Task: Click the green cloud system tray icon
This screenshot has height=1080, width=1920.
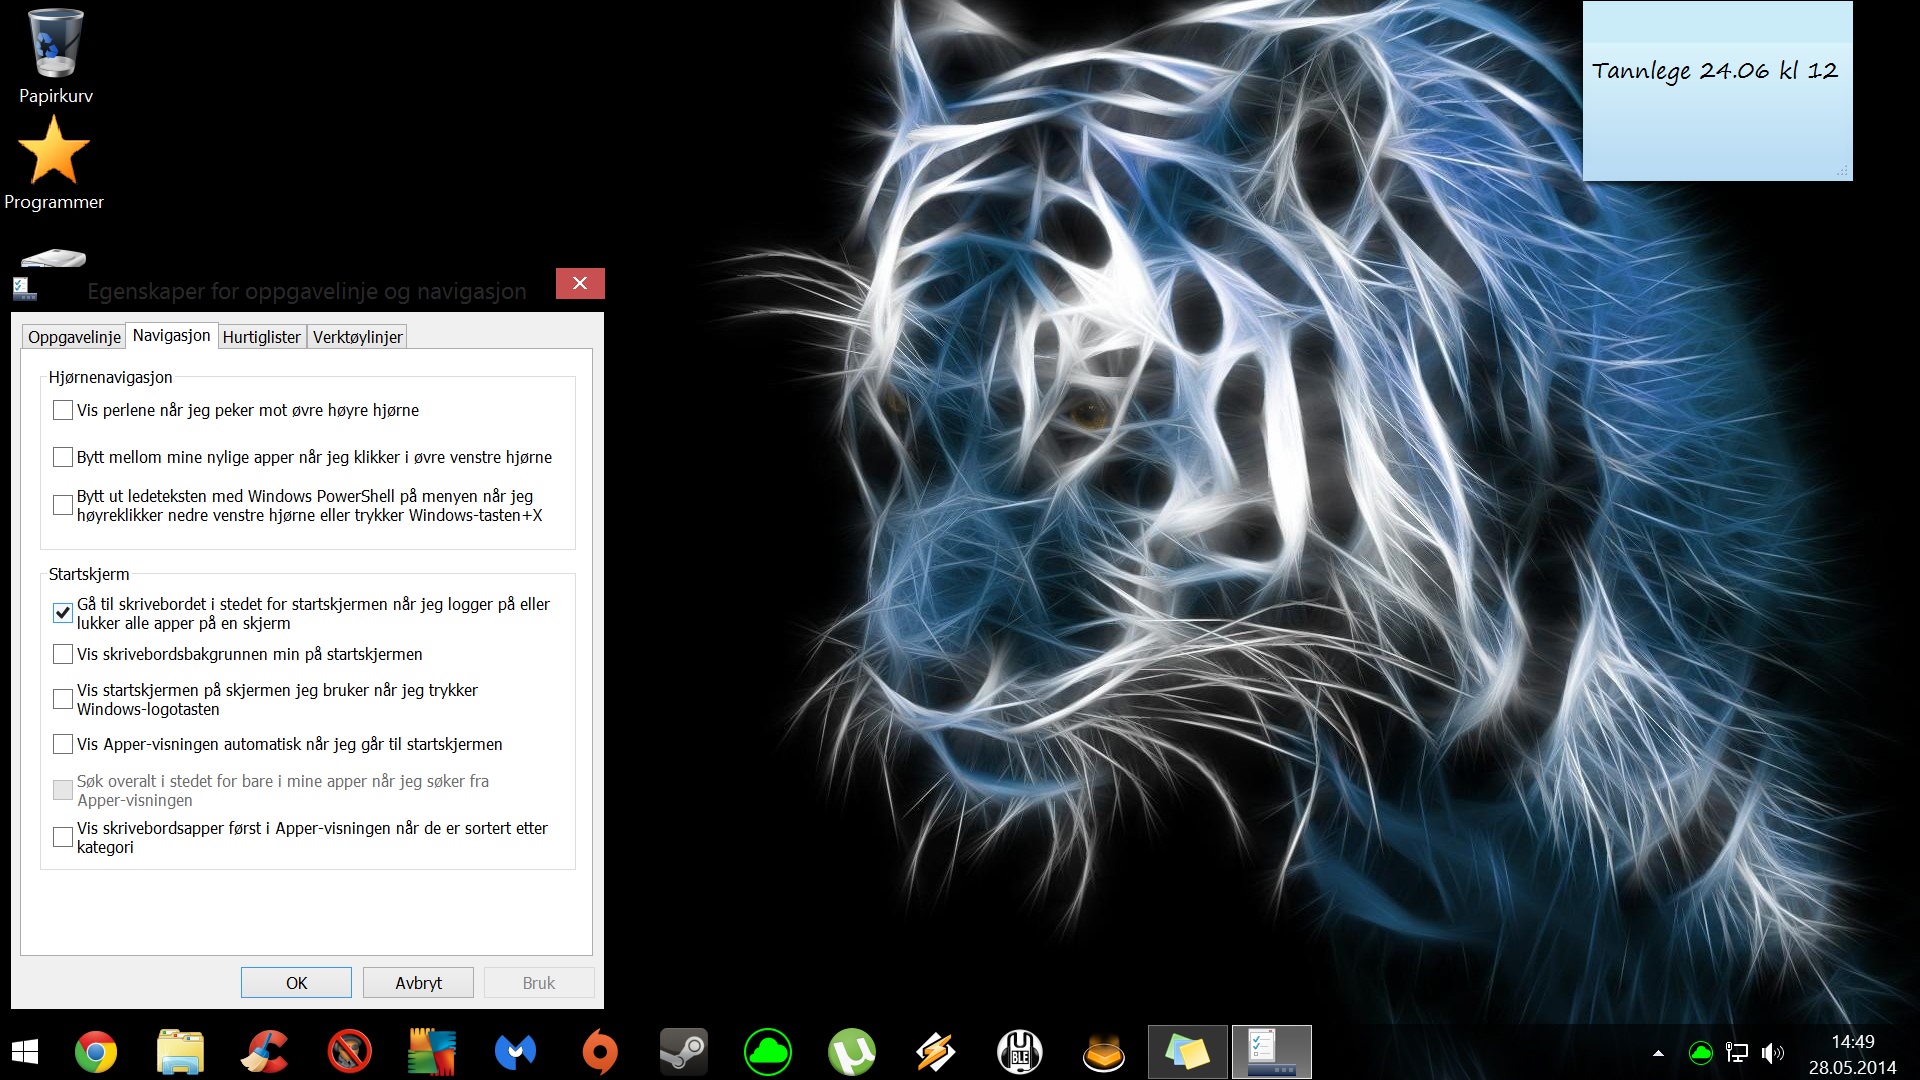Action: (x=1700, y=1053)
